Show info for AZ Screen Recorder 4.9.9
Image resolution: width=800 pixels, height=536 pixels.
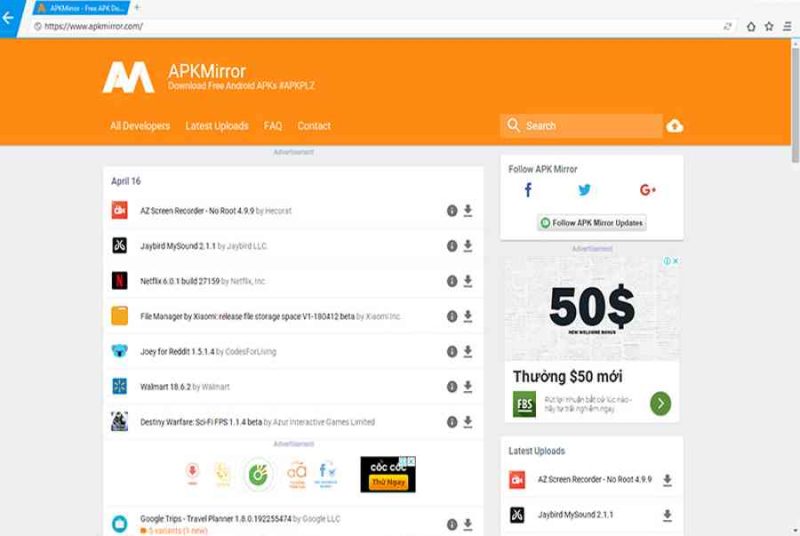tap(452, 211)
